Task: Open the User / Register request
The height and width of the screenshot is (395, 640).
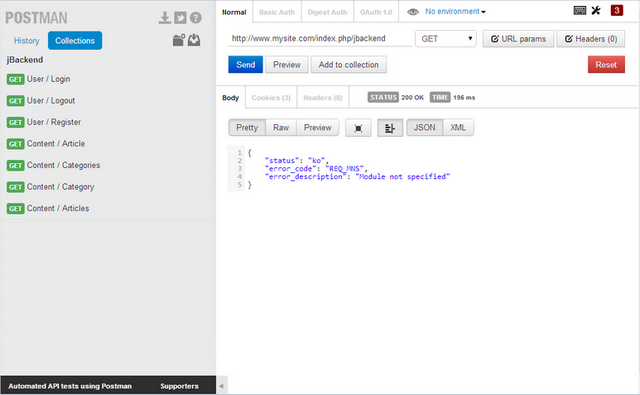Action: point(53,122)
